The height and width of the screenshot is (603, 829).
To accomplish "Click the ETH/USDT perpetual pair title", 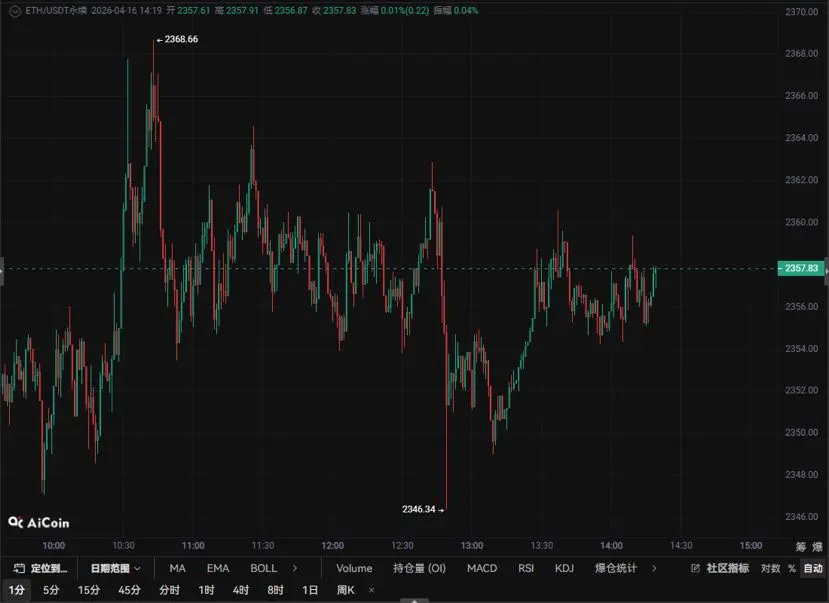I will click(x=56, y=11).
